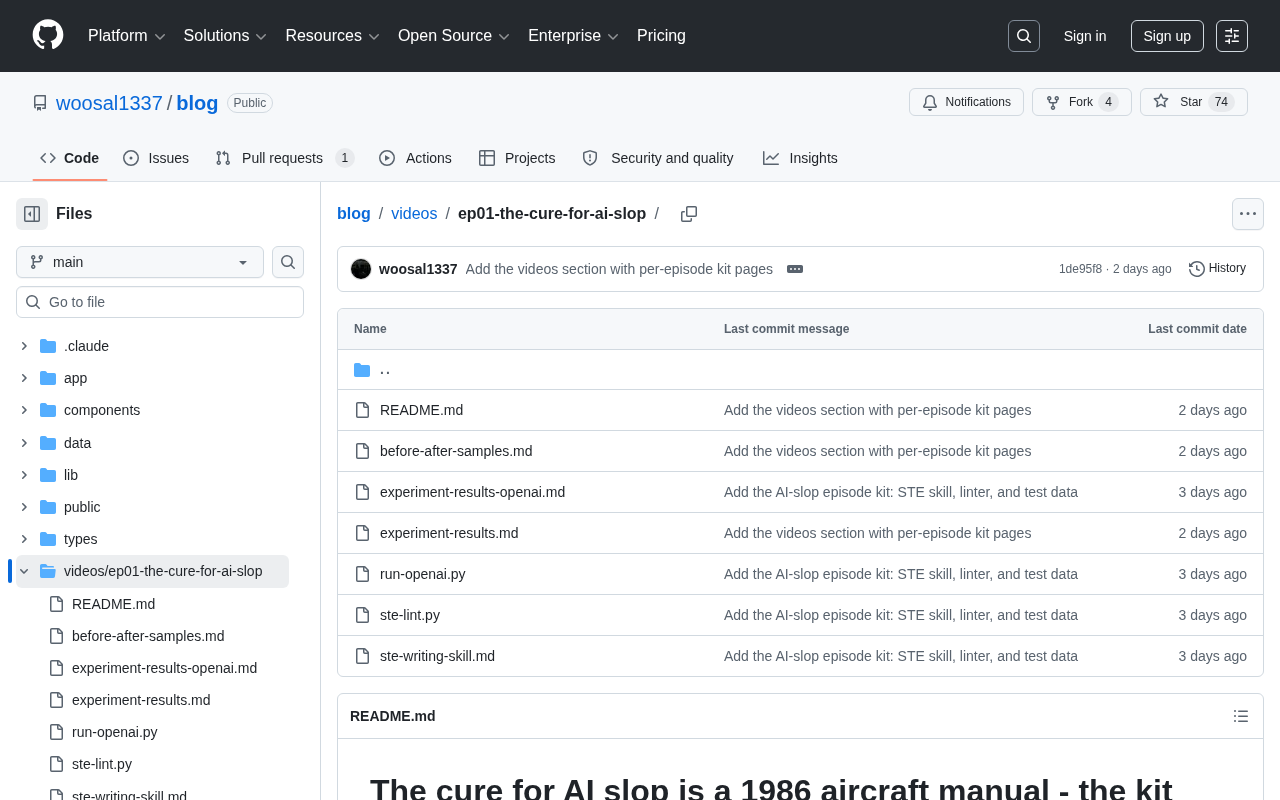Open ste-writing-skill.md in file table
Image resolution: width=1280 pixels, height=800 pixels.
pos(437,656)
